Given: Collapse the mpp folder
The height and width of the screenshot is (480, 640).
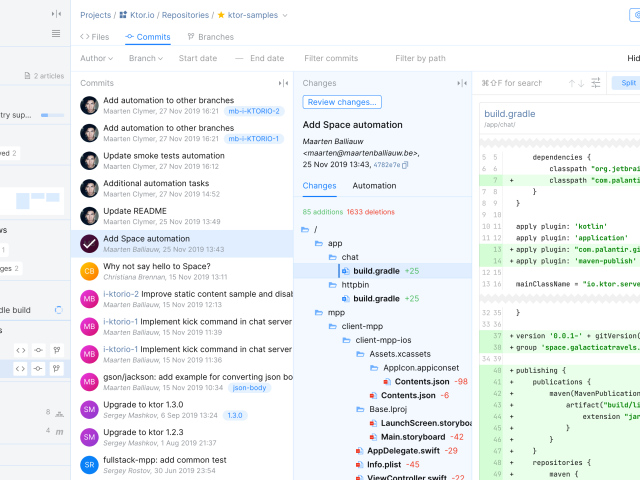Looking at the screenshot, I should pos(319,313).
